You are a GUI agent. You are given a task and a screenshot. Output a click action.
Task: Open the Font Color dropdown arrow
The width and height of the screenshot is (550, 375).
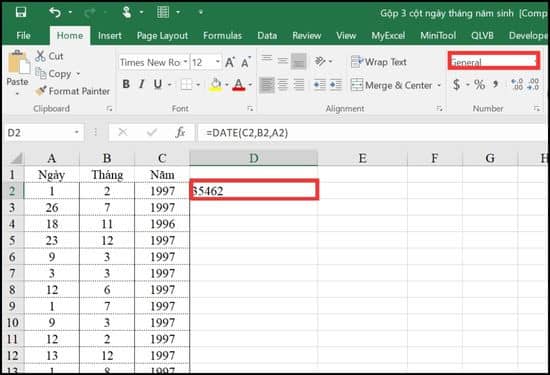[x=250, y=85]
